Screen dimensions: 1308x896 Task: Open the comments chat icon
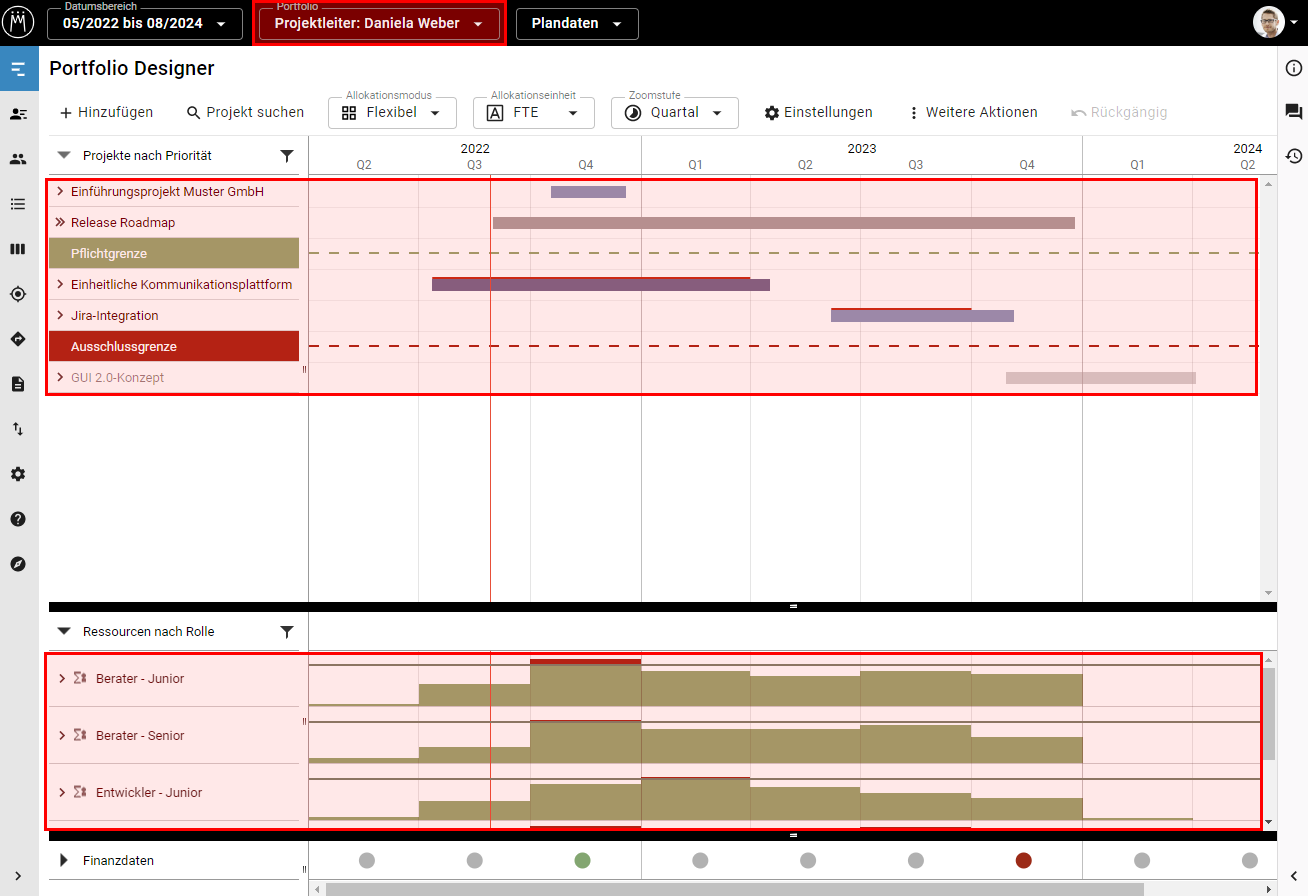[x=1293, y=112]
